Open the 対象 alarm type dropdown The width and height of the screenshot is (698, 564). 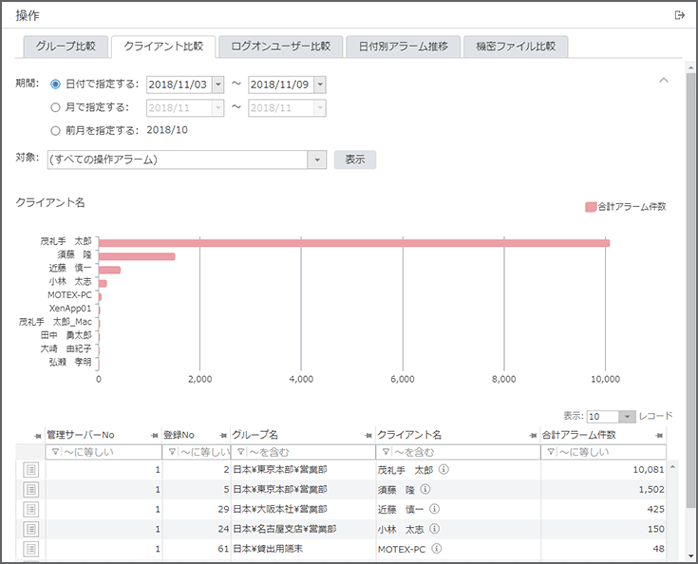pos(317,160)
